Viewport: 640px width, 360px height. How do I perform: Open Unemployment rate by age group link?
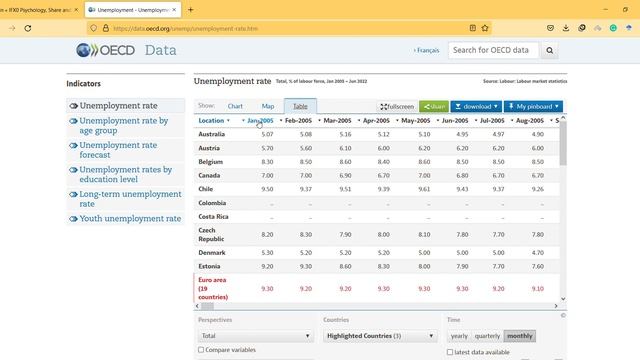pos(124,126)
